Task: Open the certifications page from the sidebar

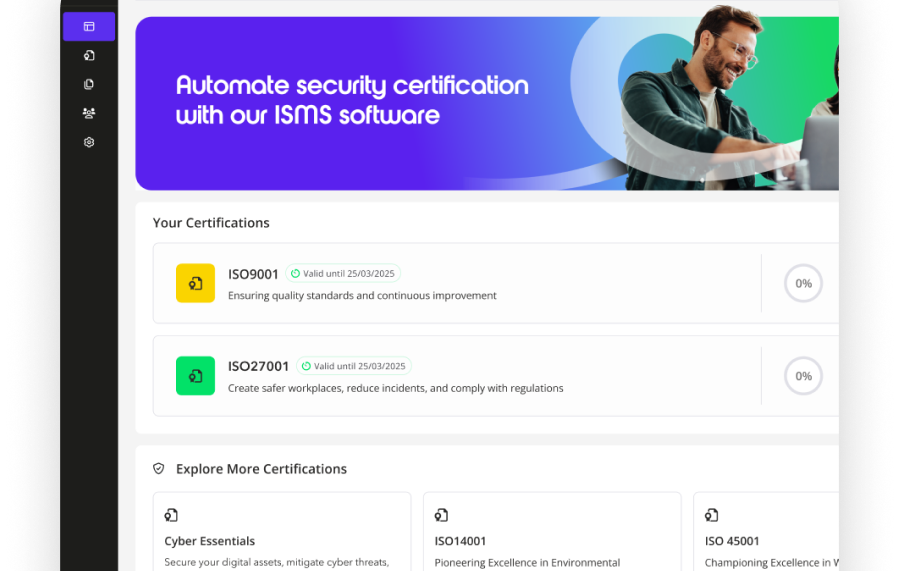Action: (x=89, y=56)
